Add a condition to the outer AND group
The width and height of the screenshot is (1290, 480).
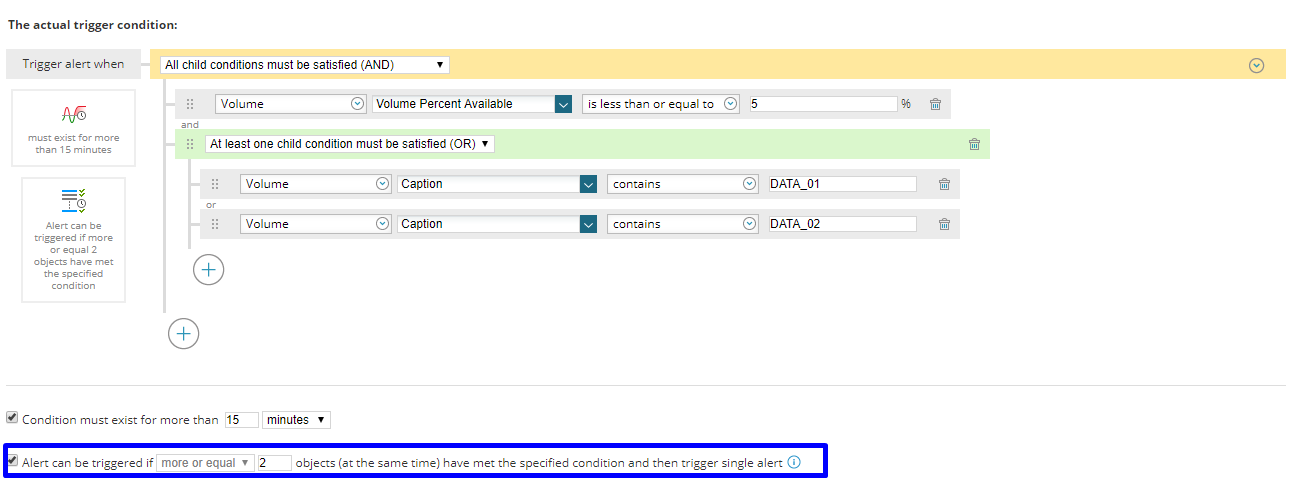point(183,333)
